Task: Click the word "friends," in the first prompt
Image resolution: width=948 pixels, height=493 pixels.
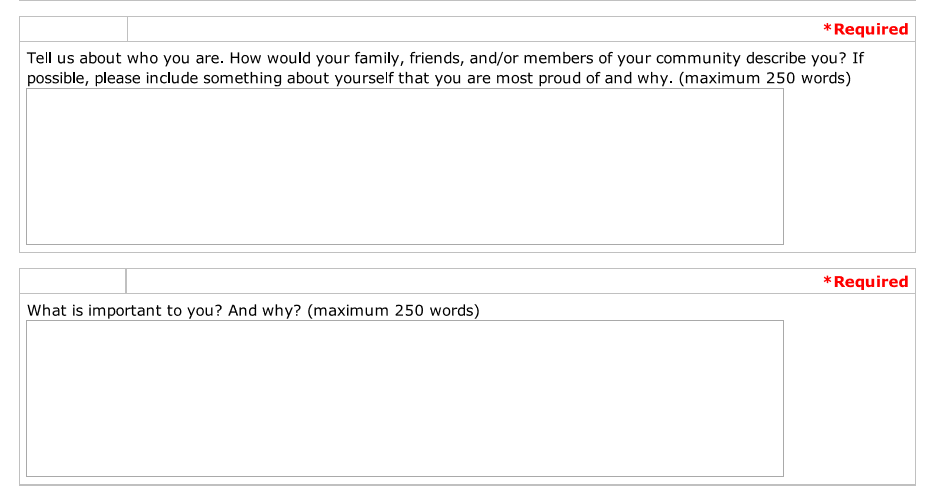Action: (x=437, y=58)
